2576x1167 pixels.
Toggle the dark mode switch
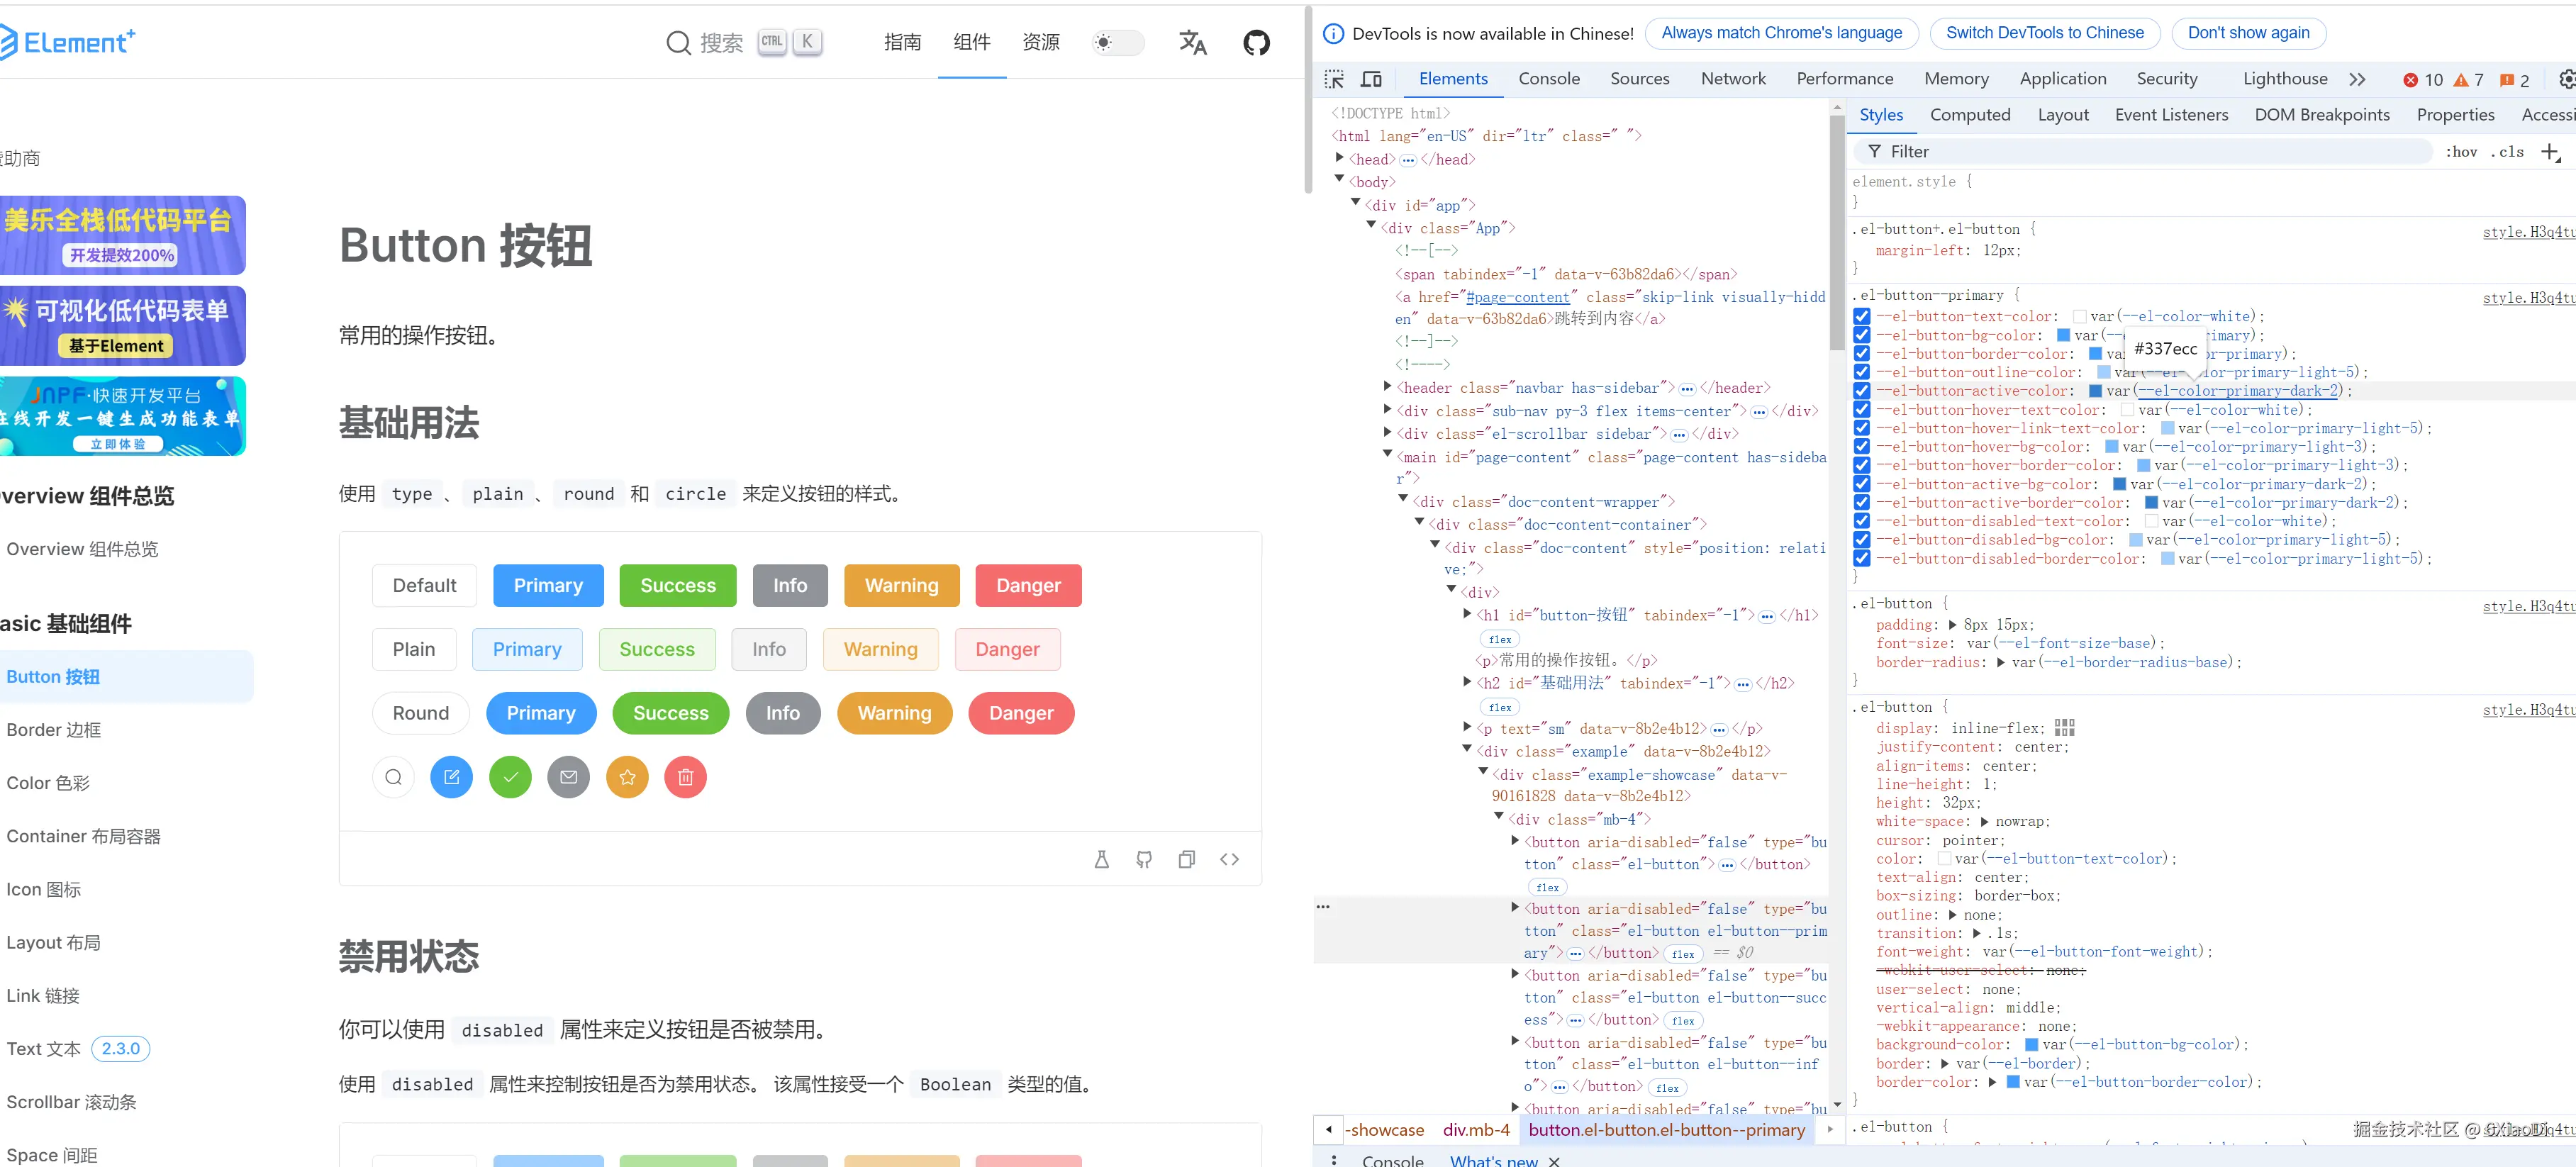click(1117, 42)
